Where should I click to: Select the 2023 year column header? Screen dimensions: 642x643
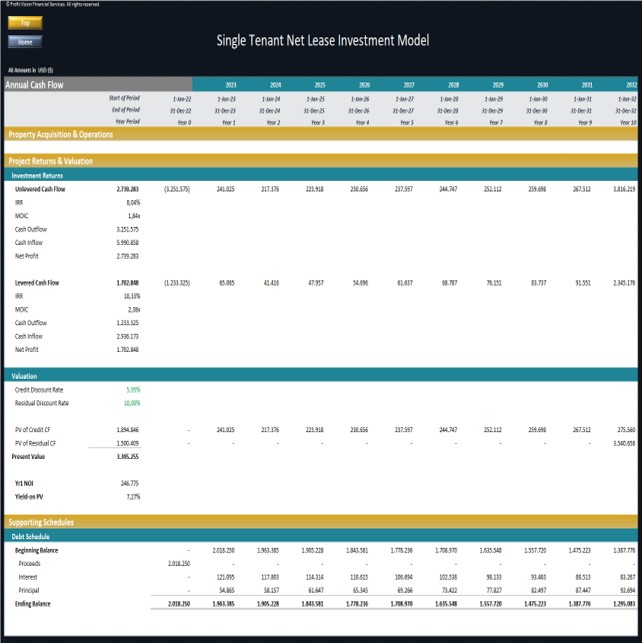[231, 85]
